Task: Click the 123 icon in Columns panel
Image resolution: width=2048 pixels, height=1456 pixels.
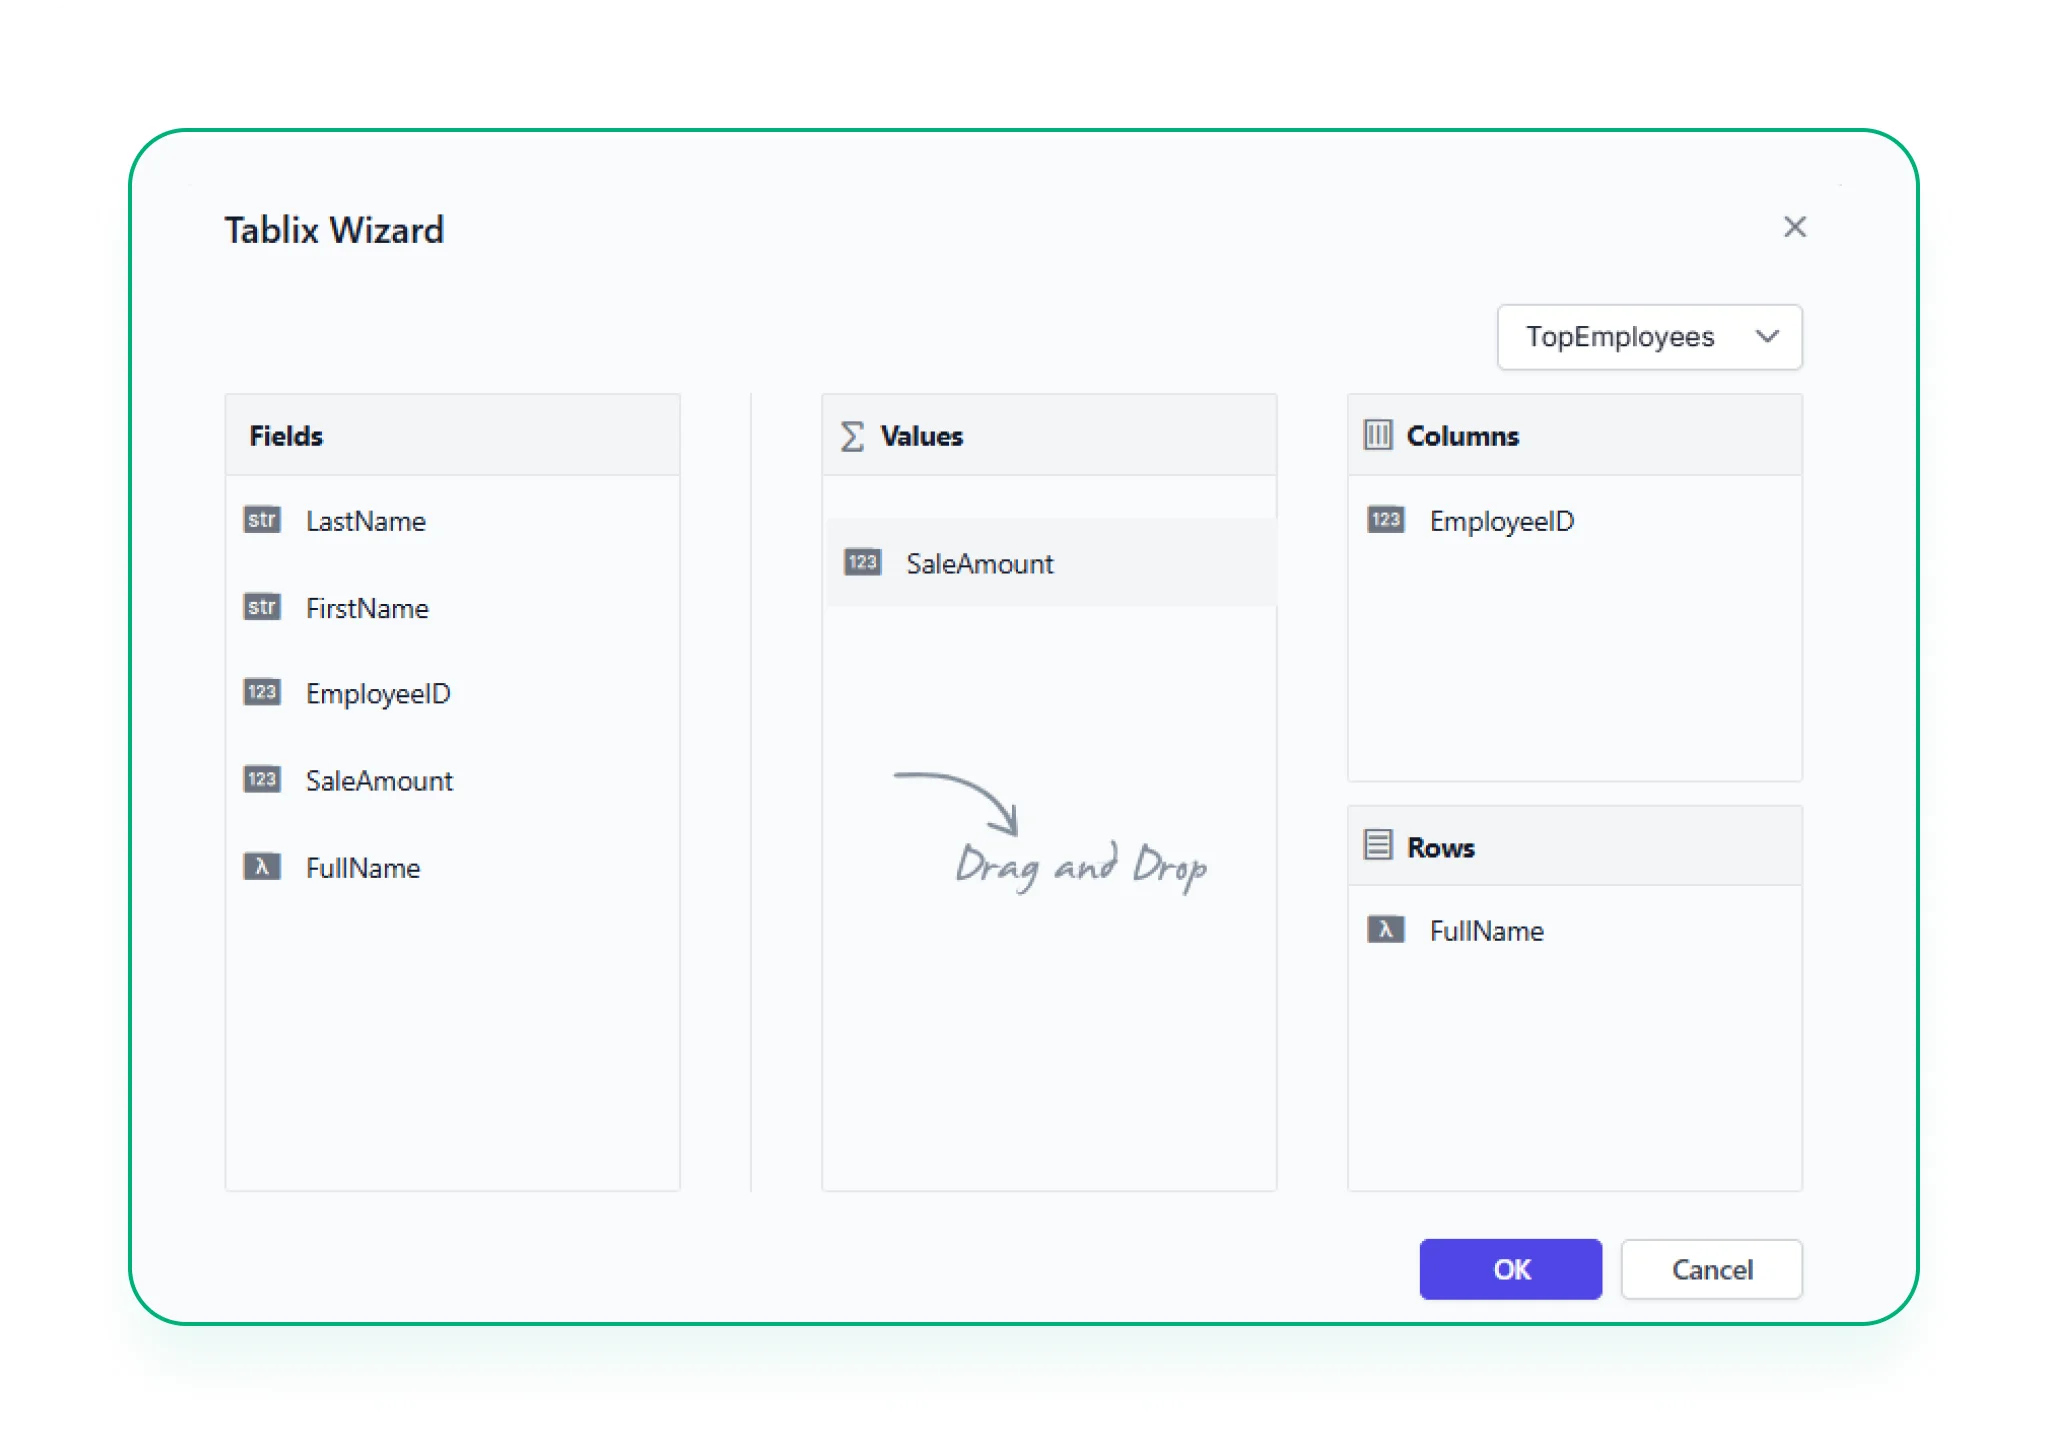Action: tap(1385, 520)
